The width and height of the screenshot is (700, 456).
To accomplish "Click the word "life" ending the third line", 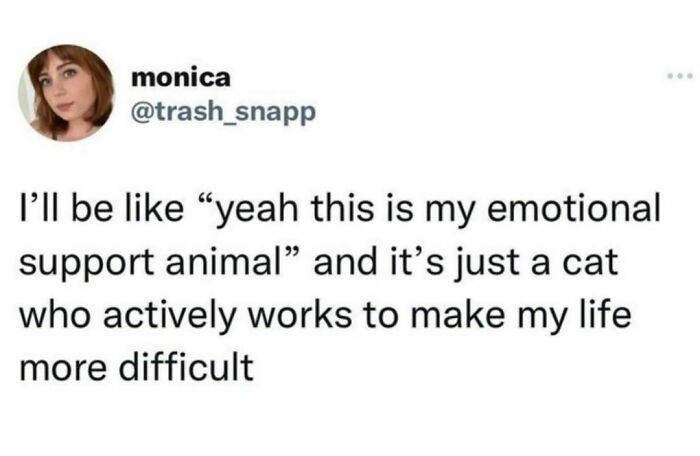I will (x=585, y=317).
